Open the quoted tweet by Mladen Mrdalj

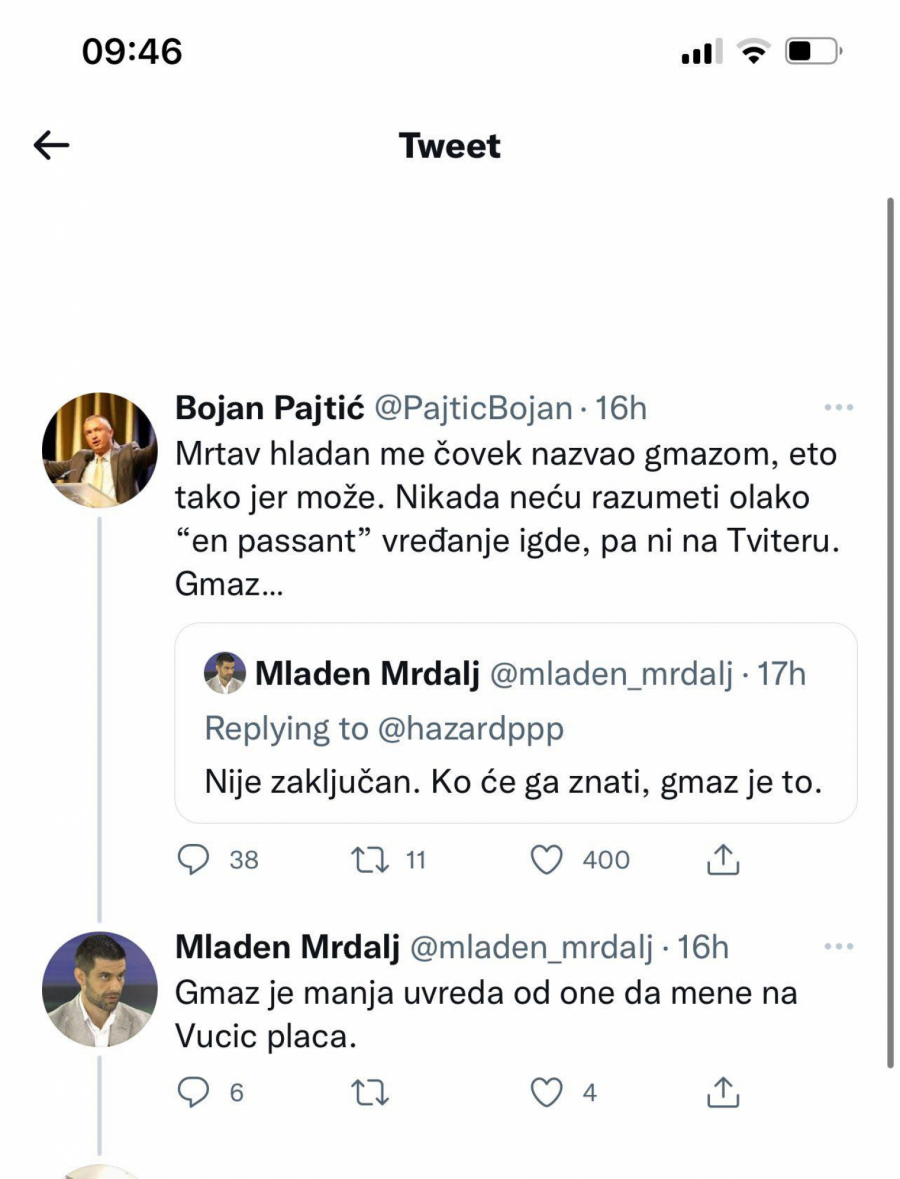tap(515, 780)
